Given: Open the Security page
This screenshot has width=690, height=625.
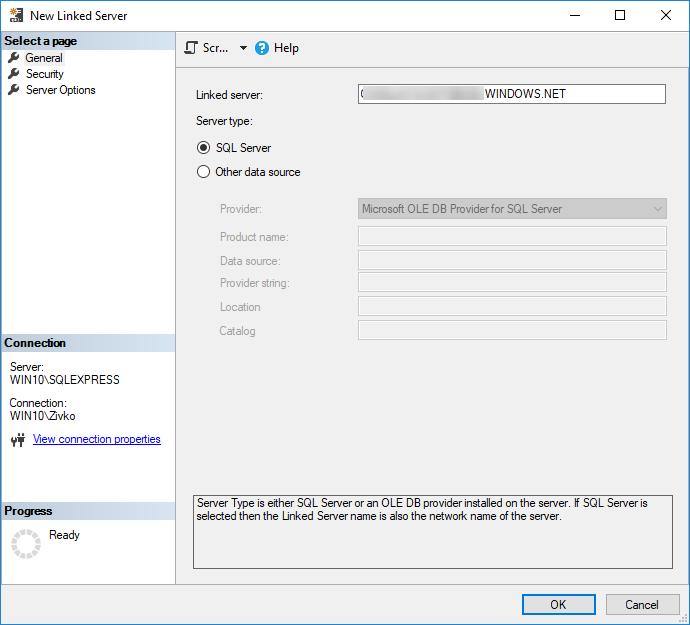Looking at the screenshot, I should coord(44,74).
